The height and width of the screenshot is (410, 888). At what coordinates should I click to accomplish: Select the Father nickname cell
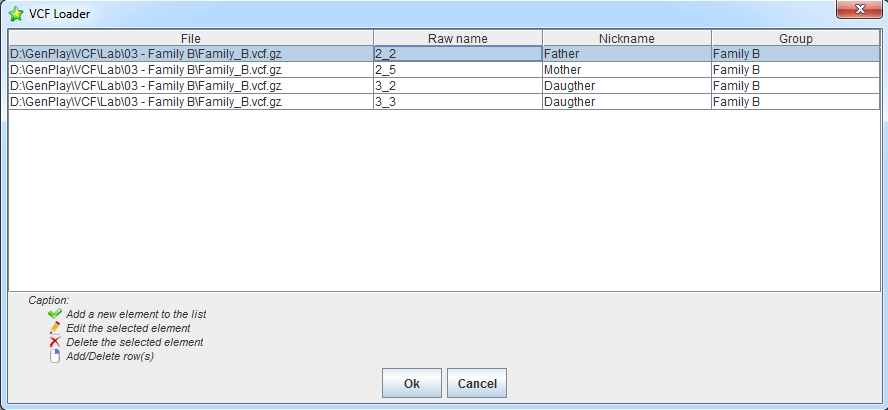pyautogui.click(x=626, y=54)
